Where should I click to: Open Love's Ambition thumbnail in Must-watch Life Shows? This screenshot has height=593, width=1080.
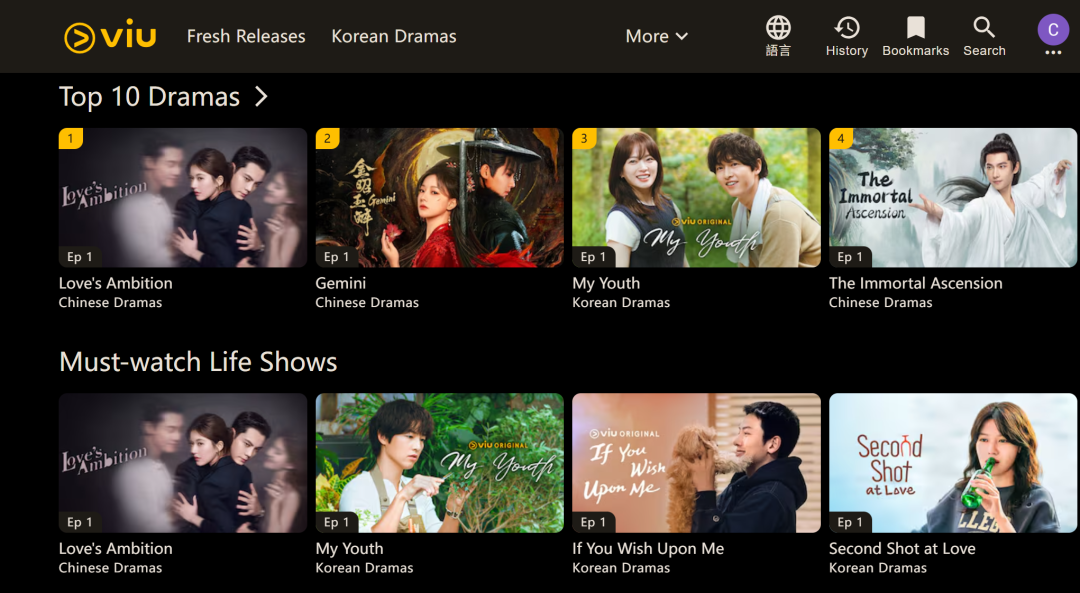click(x=183, y=463)
